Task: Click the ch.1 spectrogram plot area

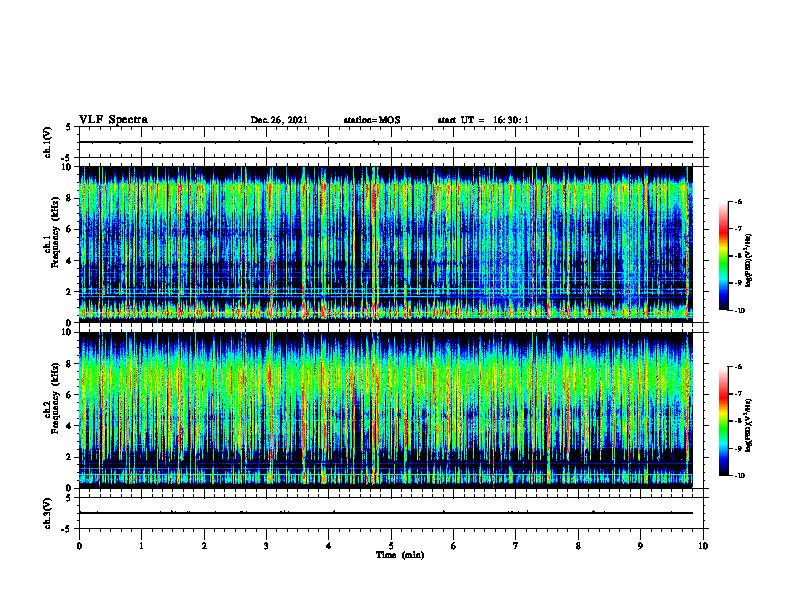Action: [x=386, y=244]
